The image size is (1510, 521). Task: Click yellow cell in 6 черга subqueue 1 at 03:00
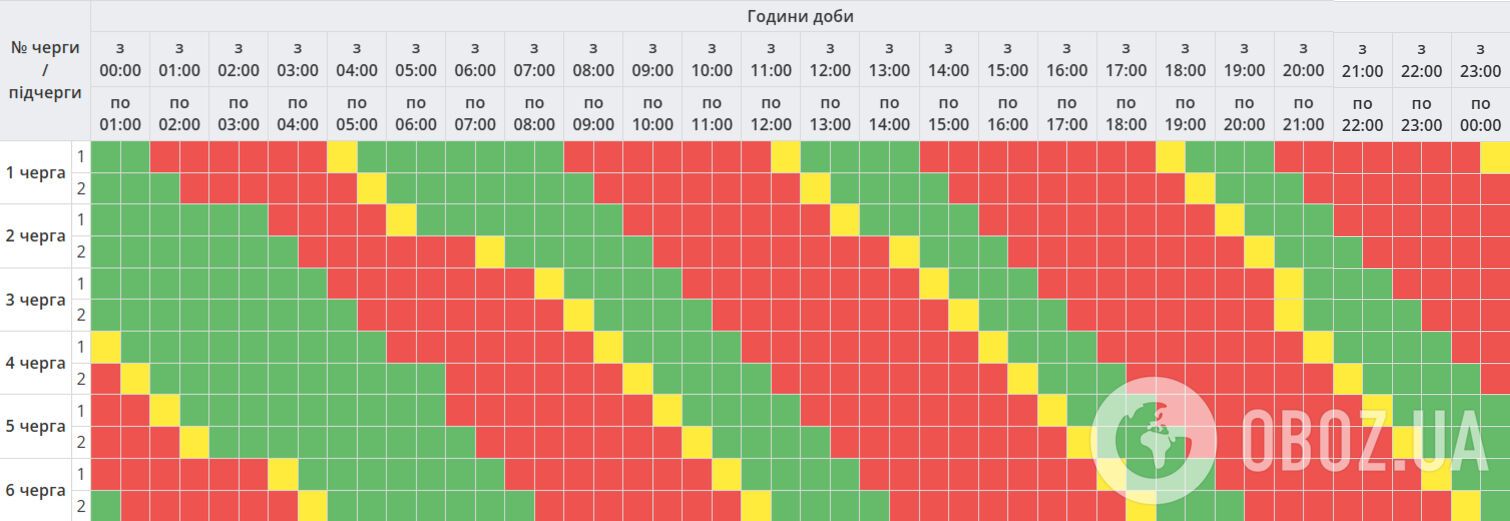(x=283, y=474)
